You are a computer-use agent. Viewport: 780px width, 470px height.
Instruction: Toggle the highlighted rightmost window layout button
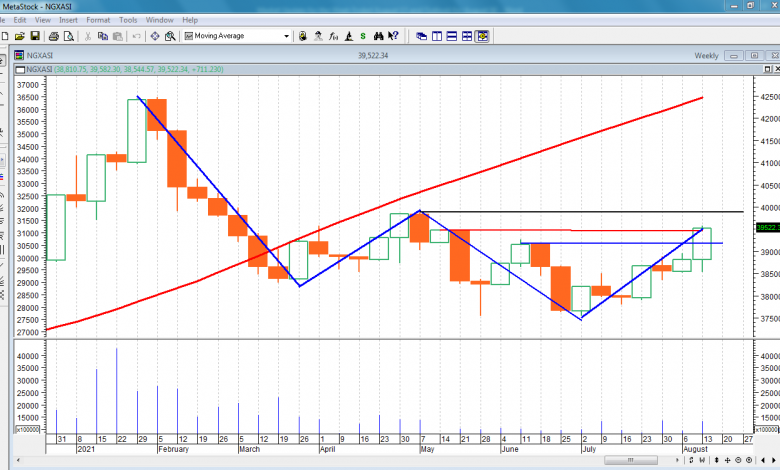pyautogui.click(x=482, y=36)
